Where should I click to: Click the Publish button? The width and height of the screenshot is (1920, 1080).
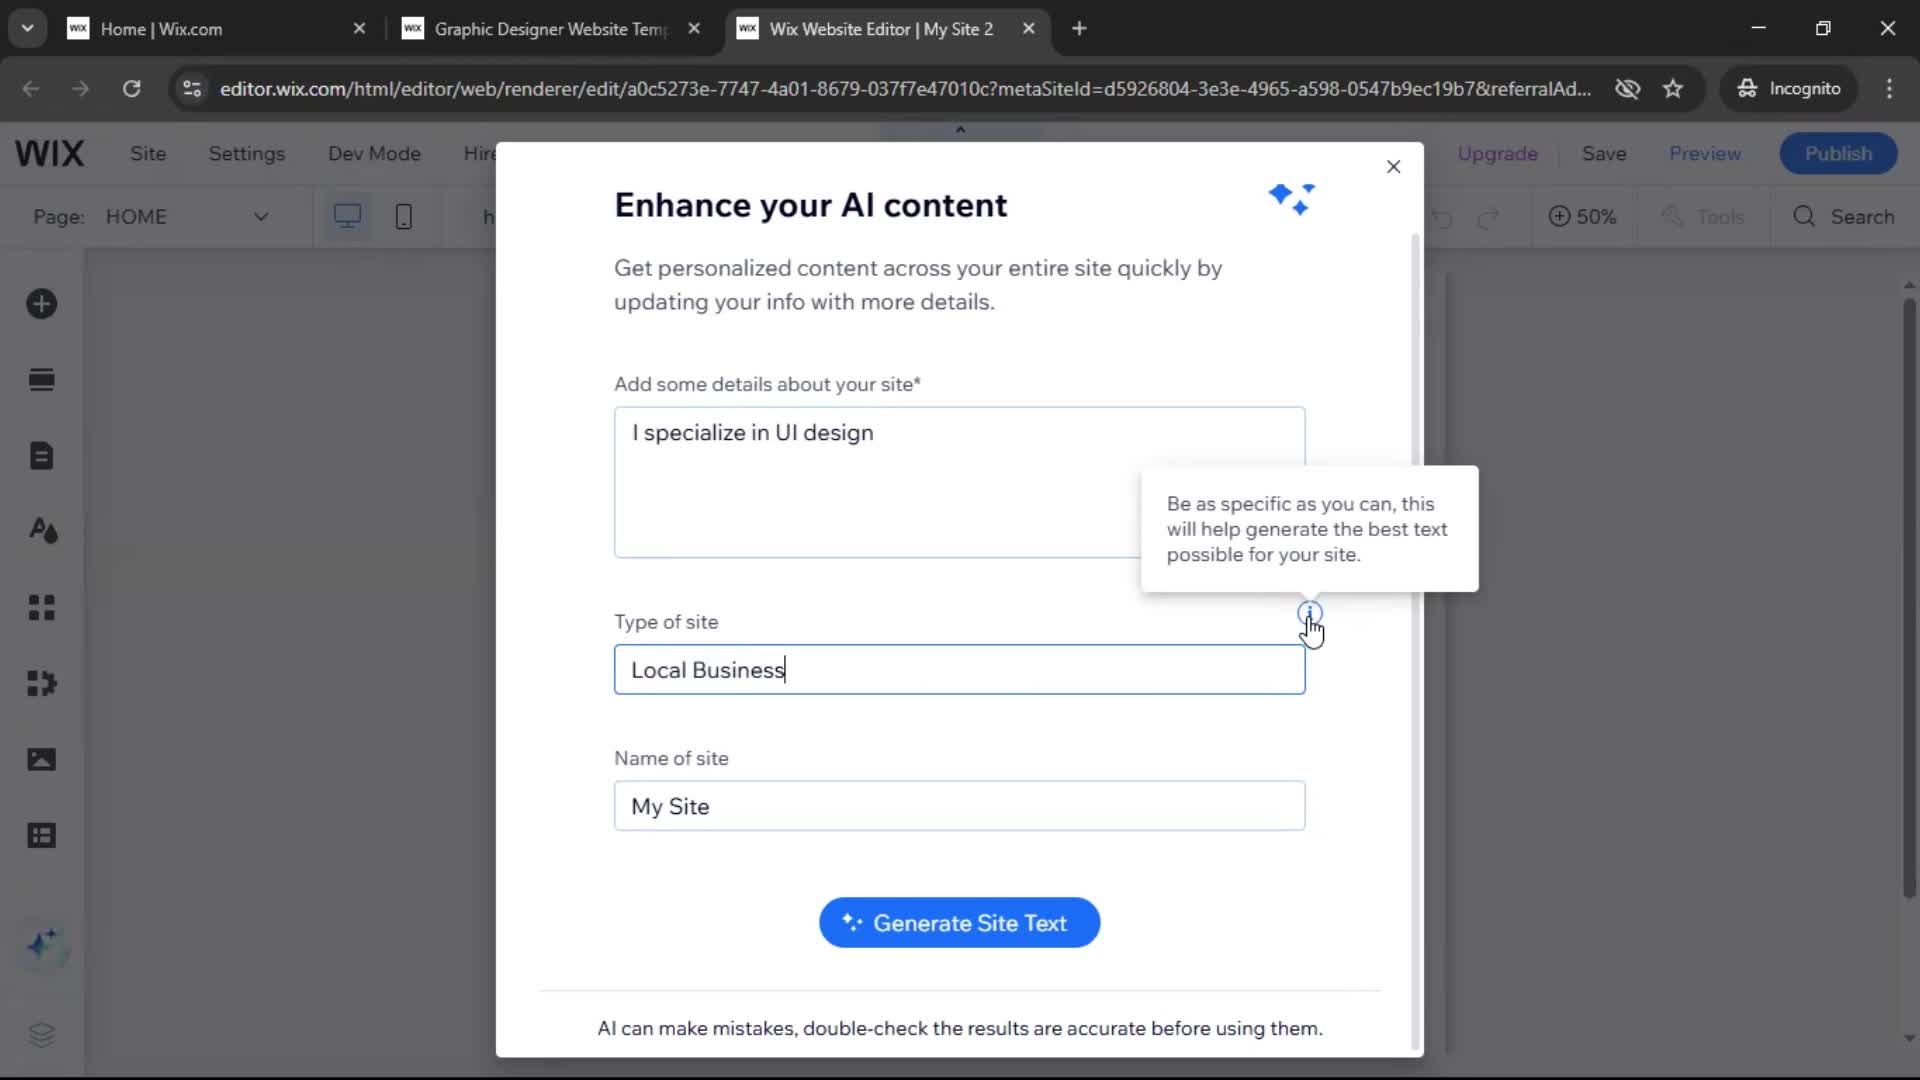[1838, 153]
